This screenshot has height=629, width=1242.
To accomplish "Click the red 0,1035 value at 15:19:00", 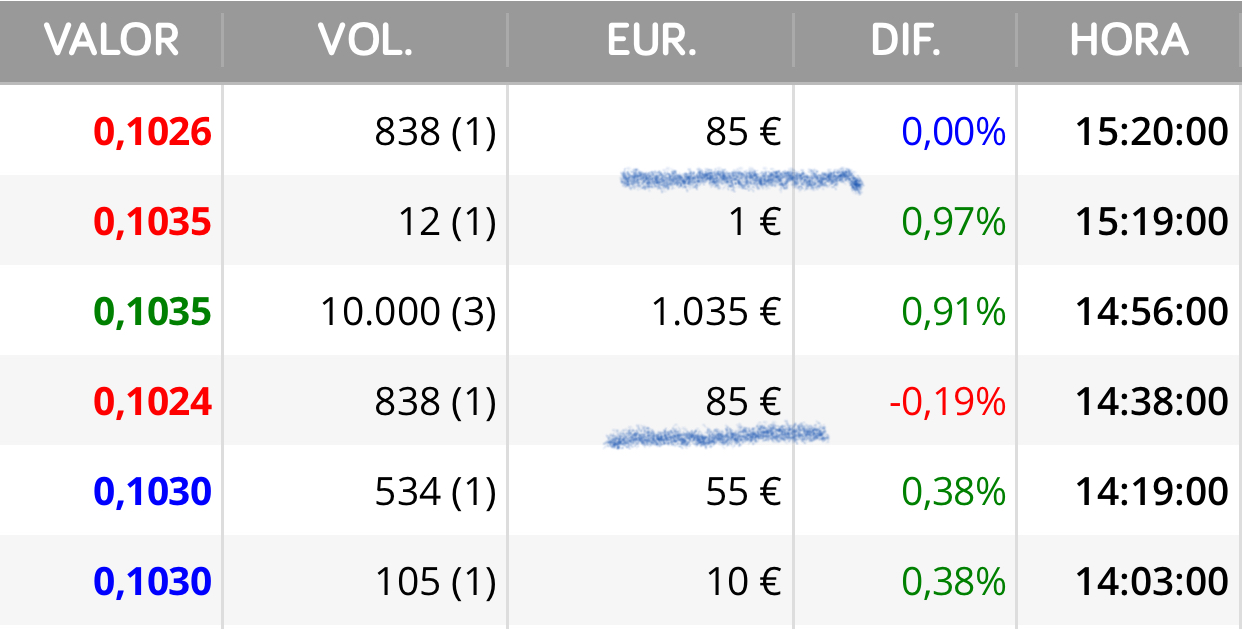I will (x=153, y=222).
